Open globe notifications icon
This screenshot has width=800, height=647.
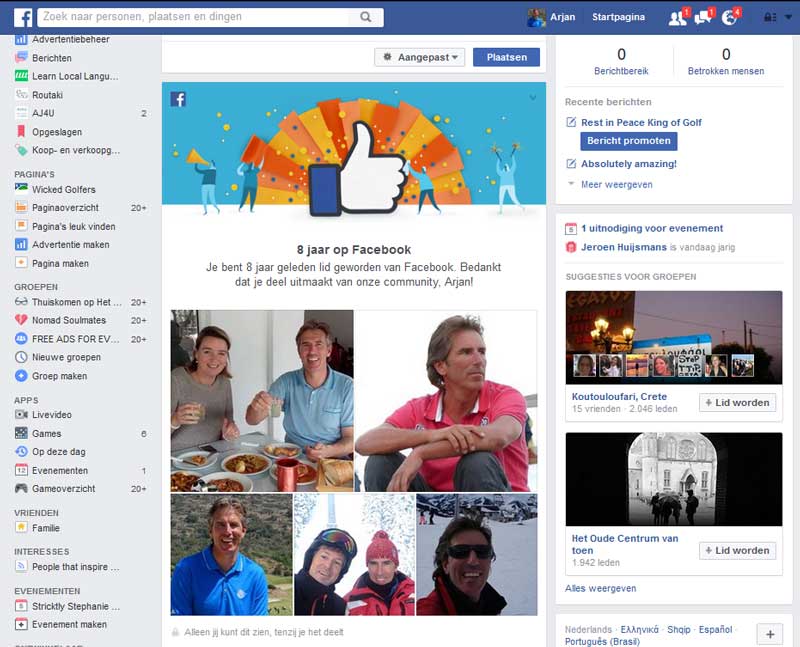point(730,18)
